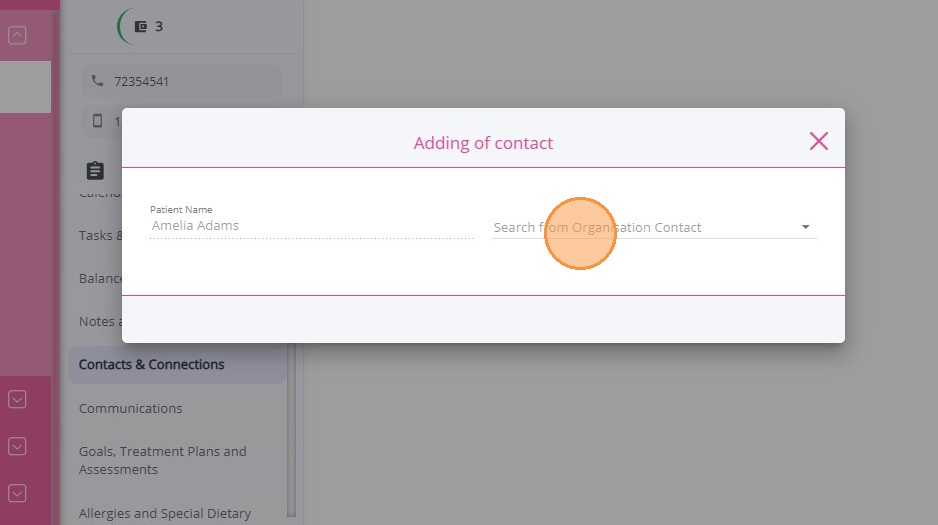This screenshot has height=525, width=938.
Task: Click the wallet icon near the number 3
Action: pyautogui.click(x=141, y=27)
